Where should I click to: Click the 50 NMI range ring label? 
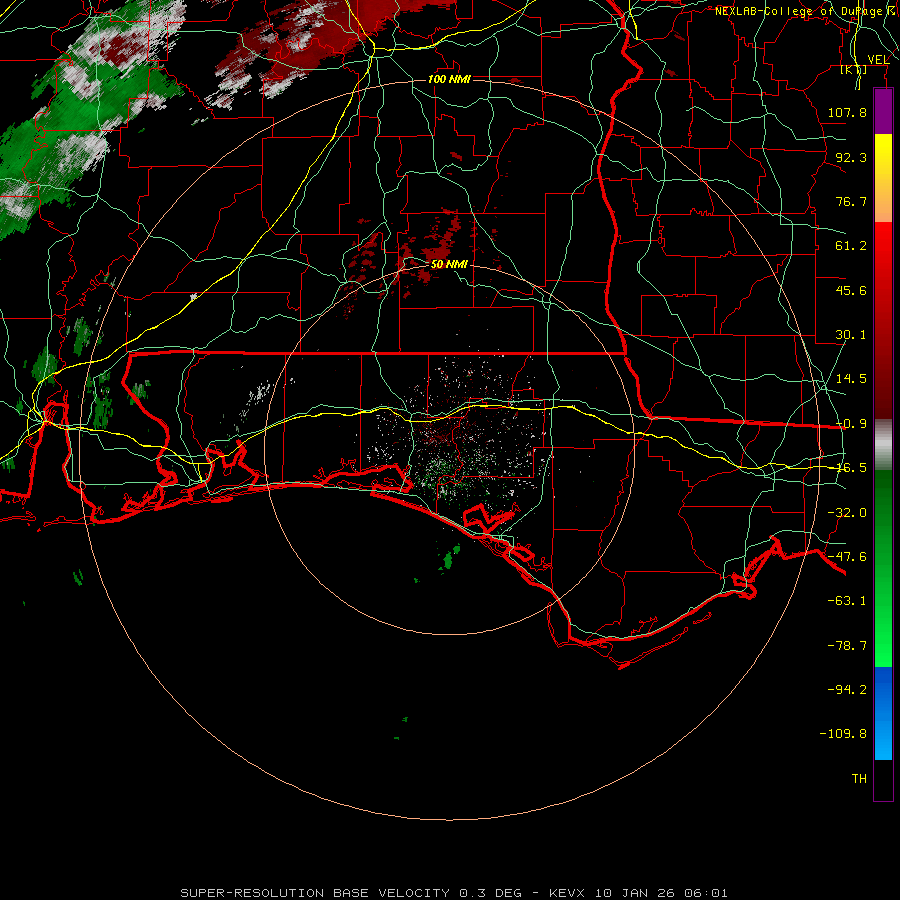pos(449,264)
